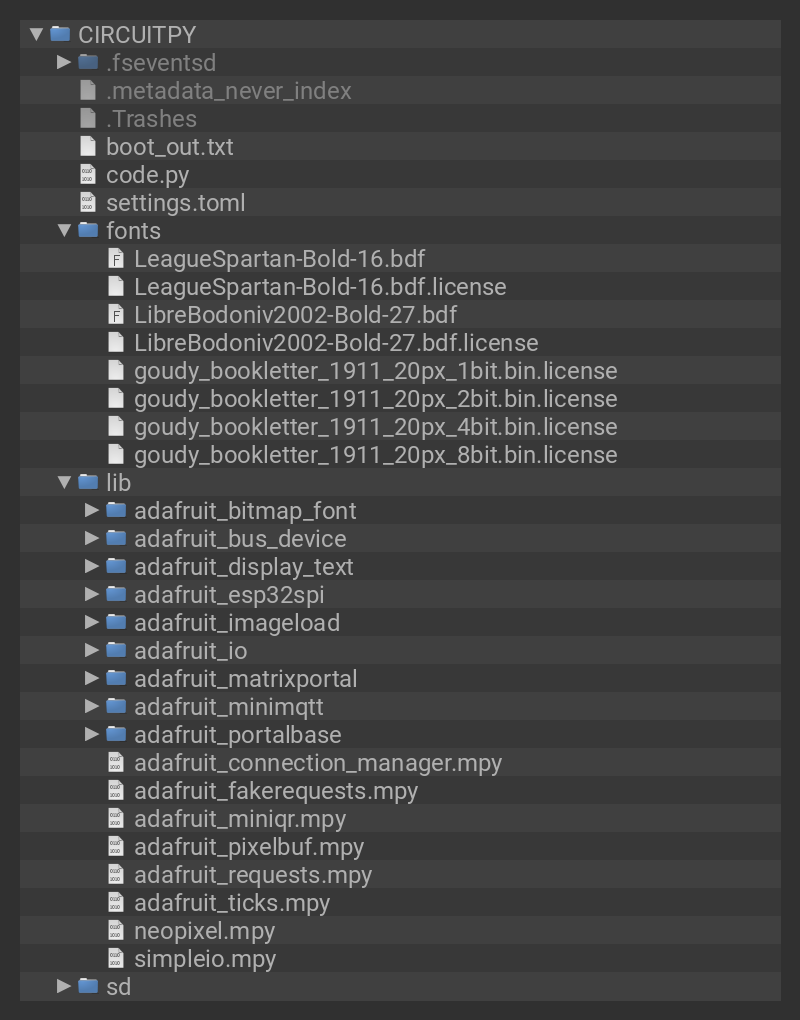The image size is (800, 1020).
Task: Expand the adafruit_esp32spi folder arrow
Action: (92, 595)
